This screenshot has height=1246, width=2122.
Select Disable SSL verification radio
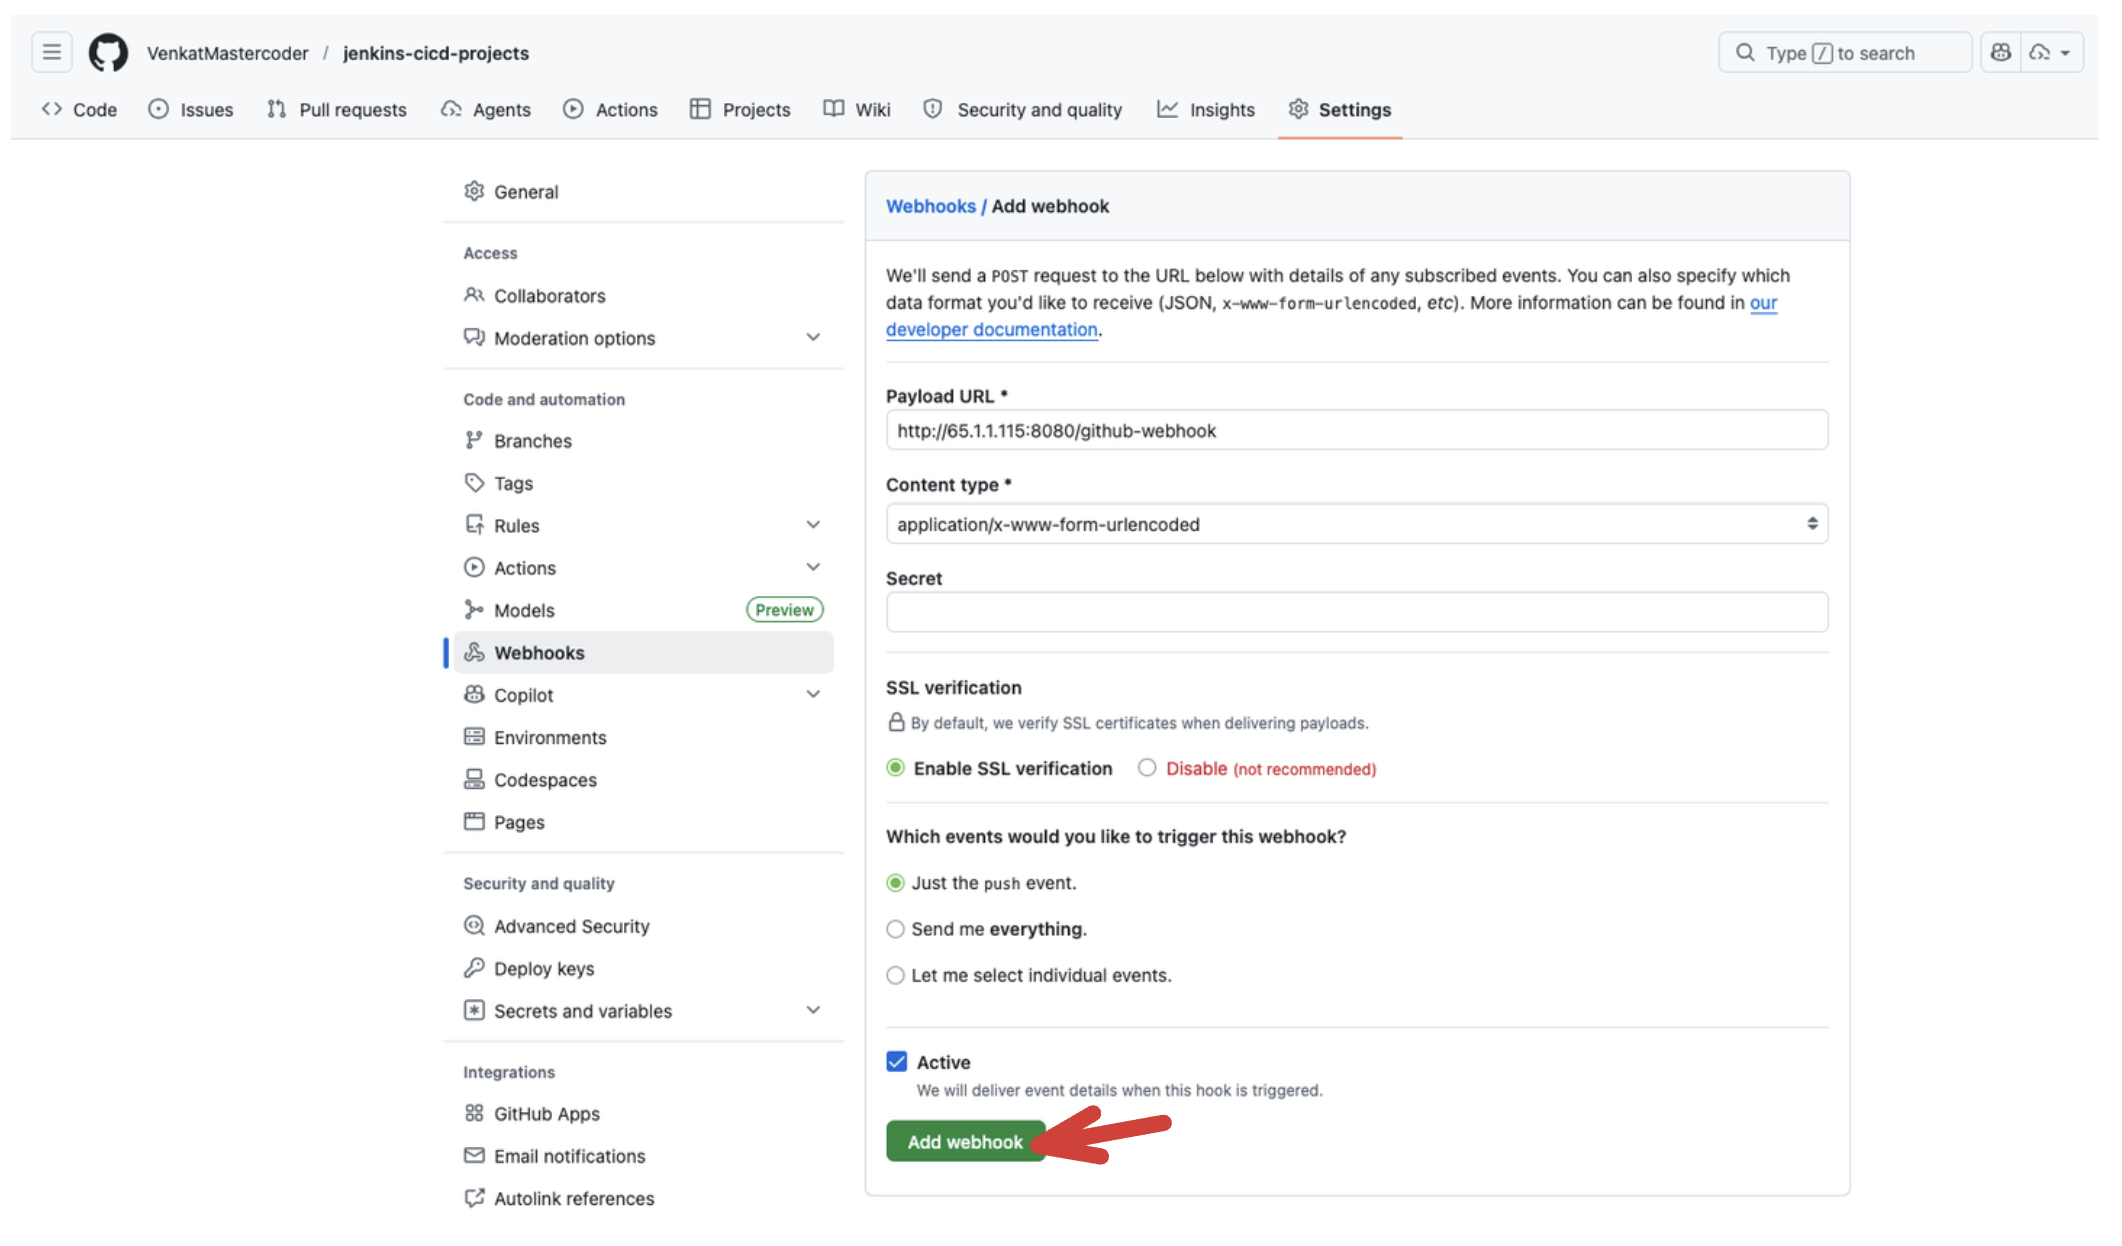click(1147, 768)
